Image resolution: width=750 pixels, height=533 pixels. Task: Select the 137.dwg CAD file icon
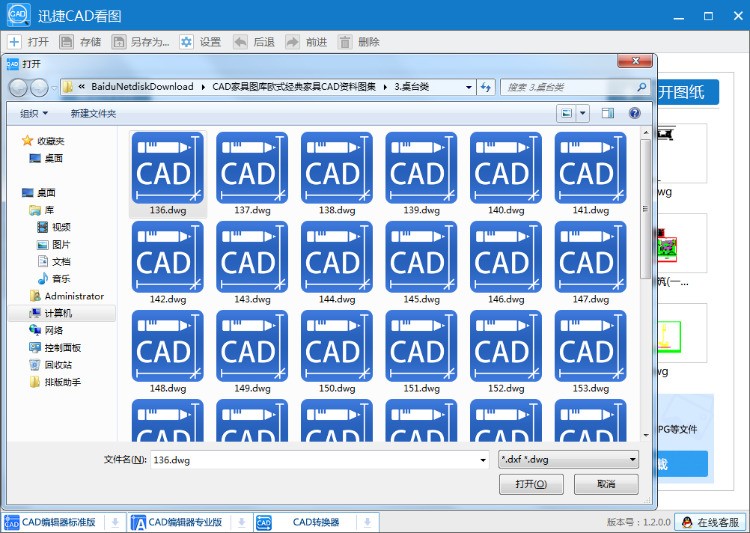coord(252,168)
